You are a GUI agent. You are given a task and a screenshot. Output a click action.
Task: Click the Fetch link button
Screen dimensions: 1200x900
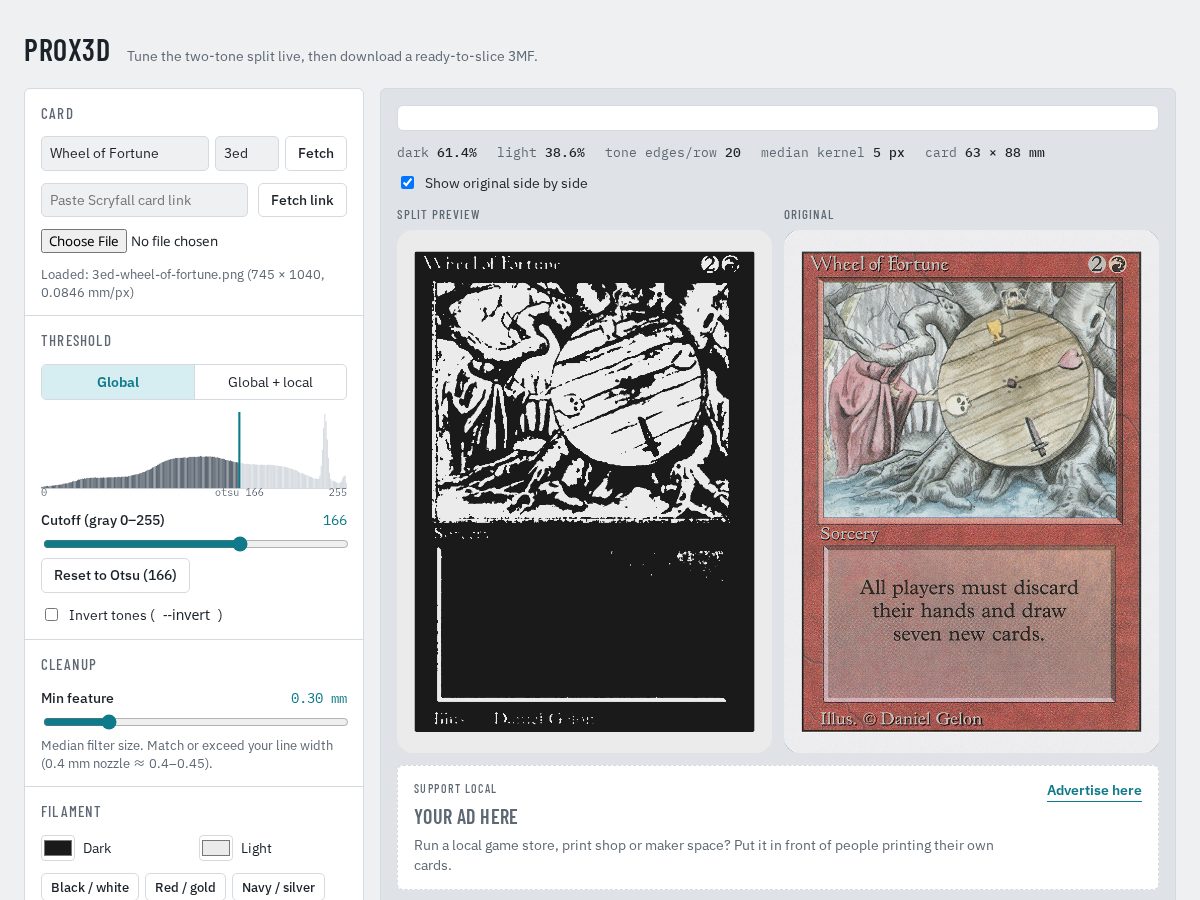[302, 200]
